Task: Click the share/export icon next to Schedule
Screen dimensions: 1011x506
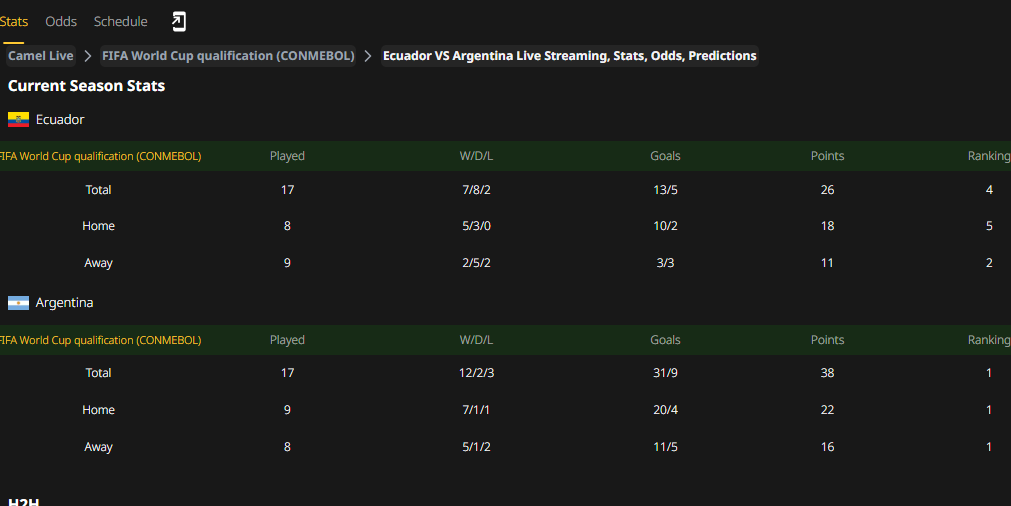Action: tap(179, 21)
